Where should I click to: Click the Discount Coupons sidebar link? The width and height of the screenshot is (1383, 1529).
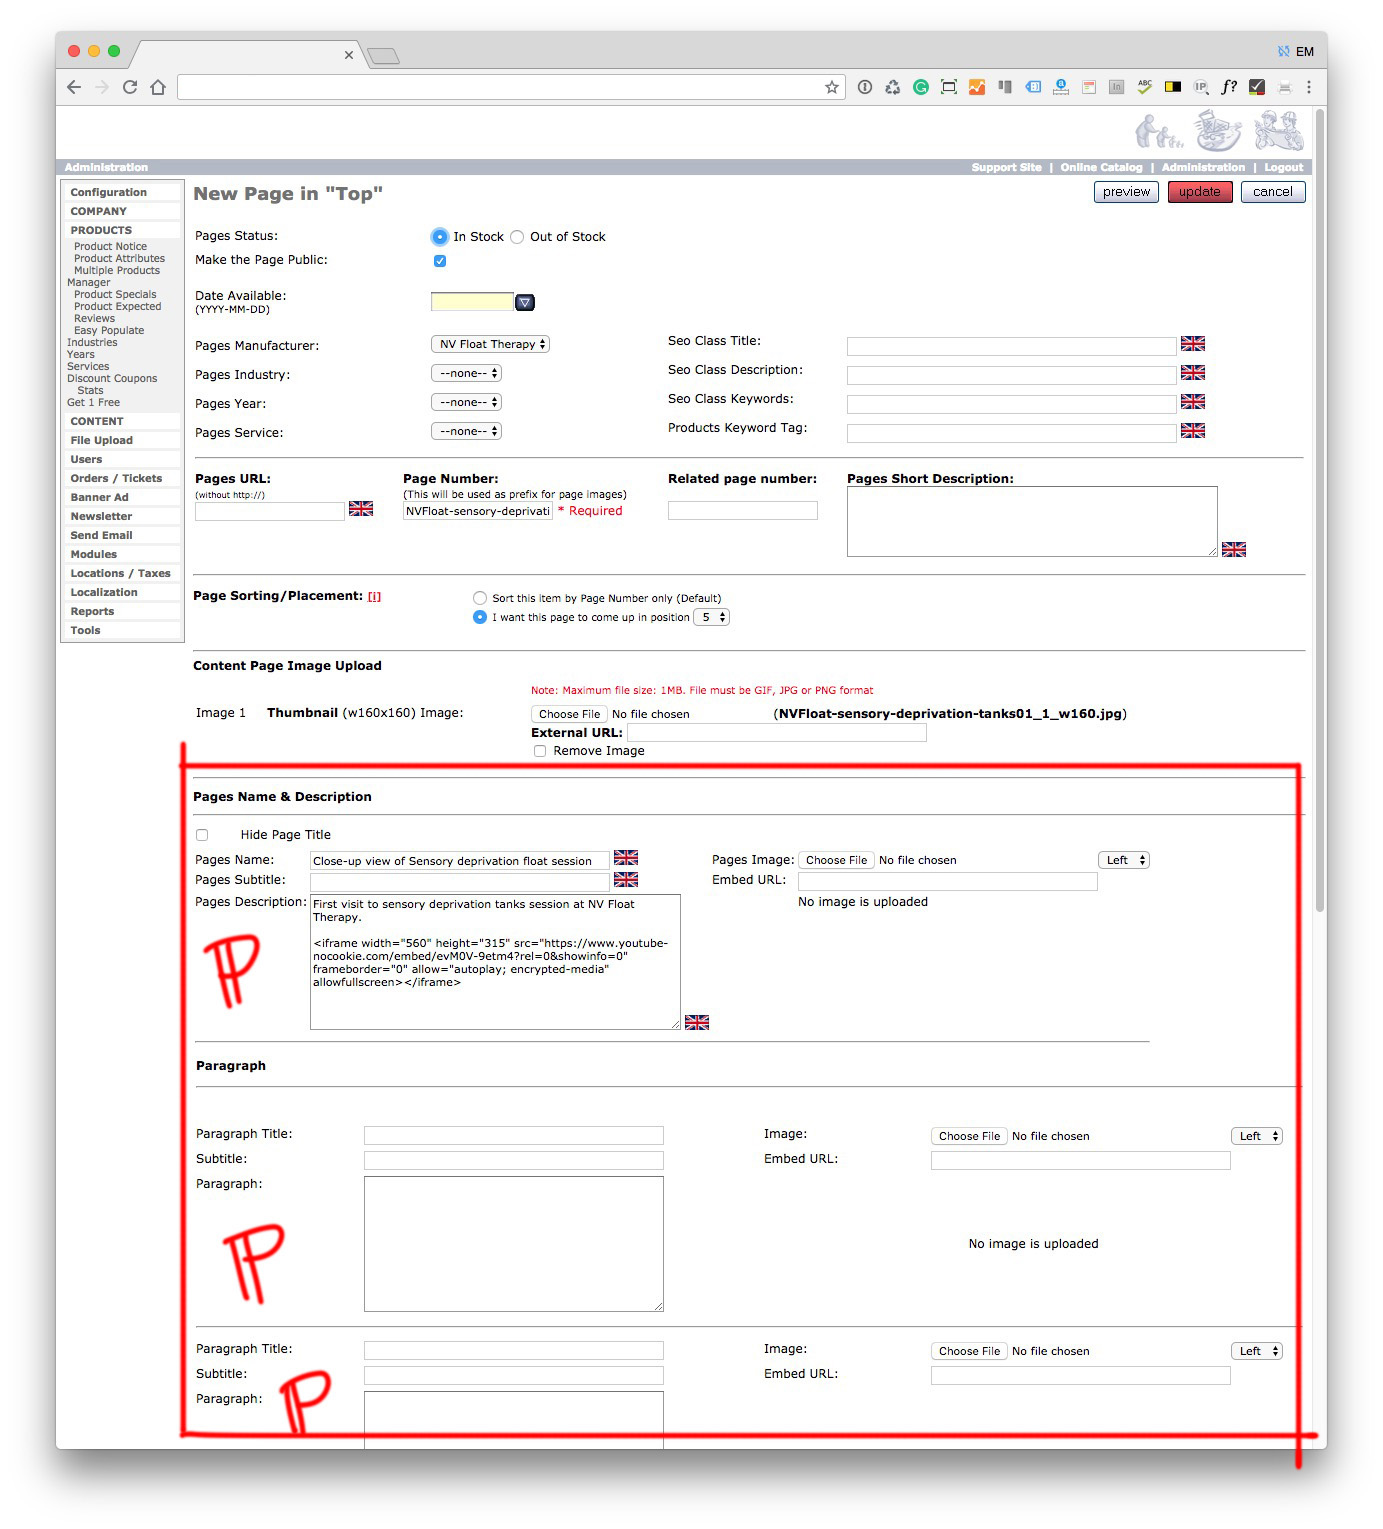tap(112, 378)
